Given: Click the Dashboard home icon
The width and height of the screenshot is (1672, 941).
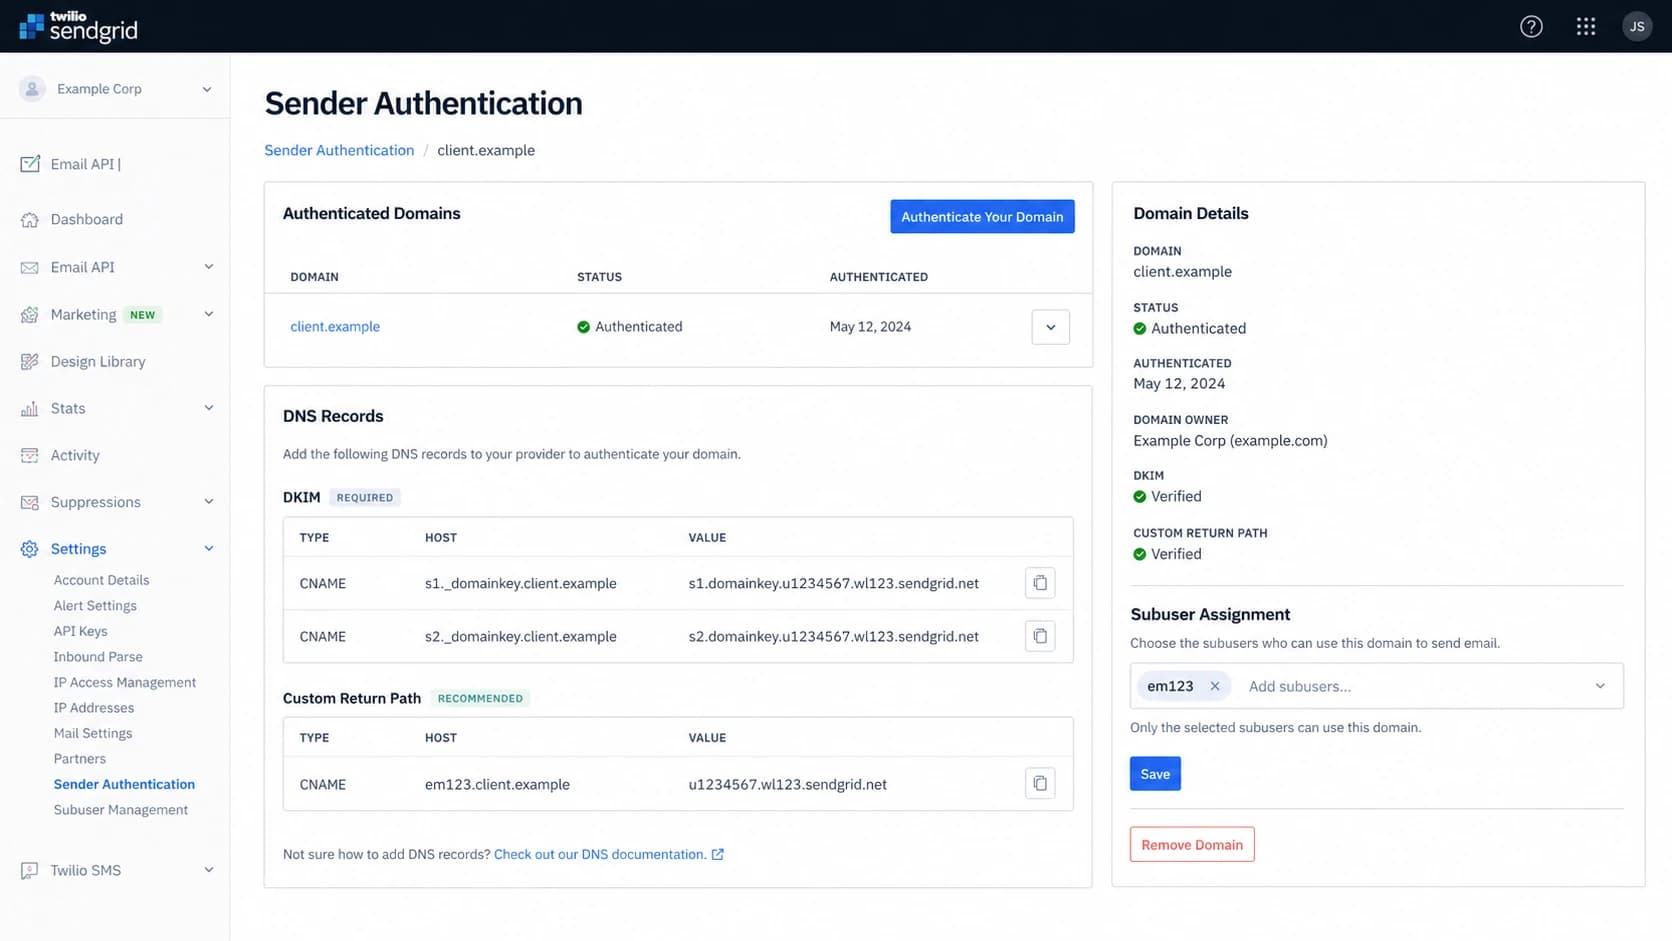Looking at the screenshot, I should tap(30, 220).
